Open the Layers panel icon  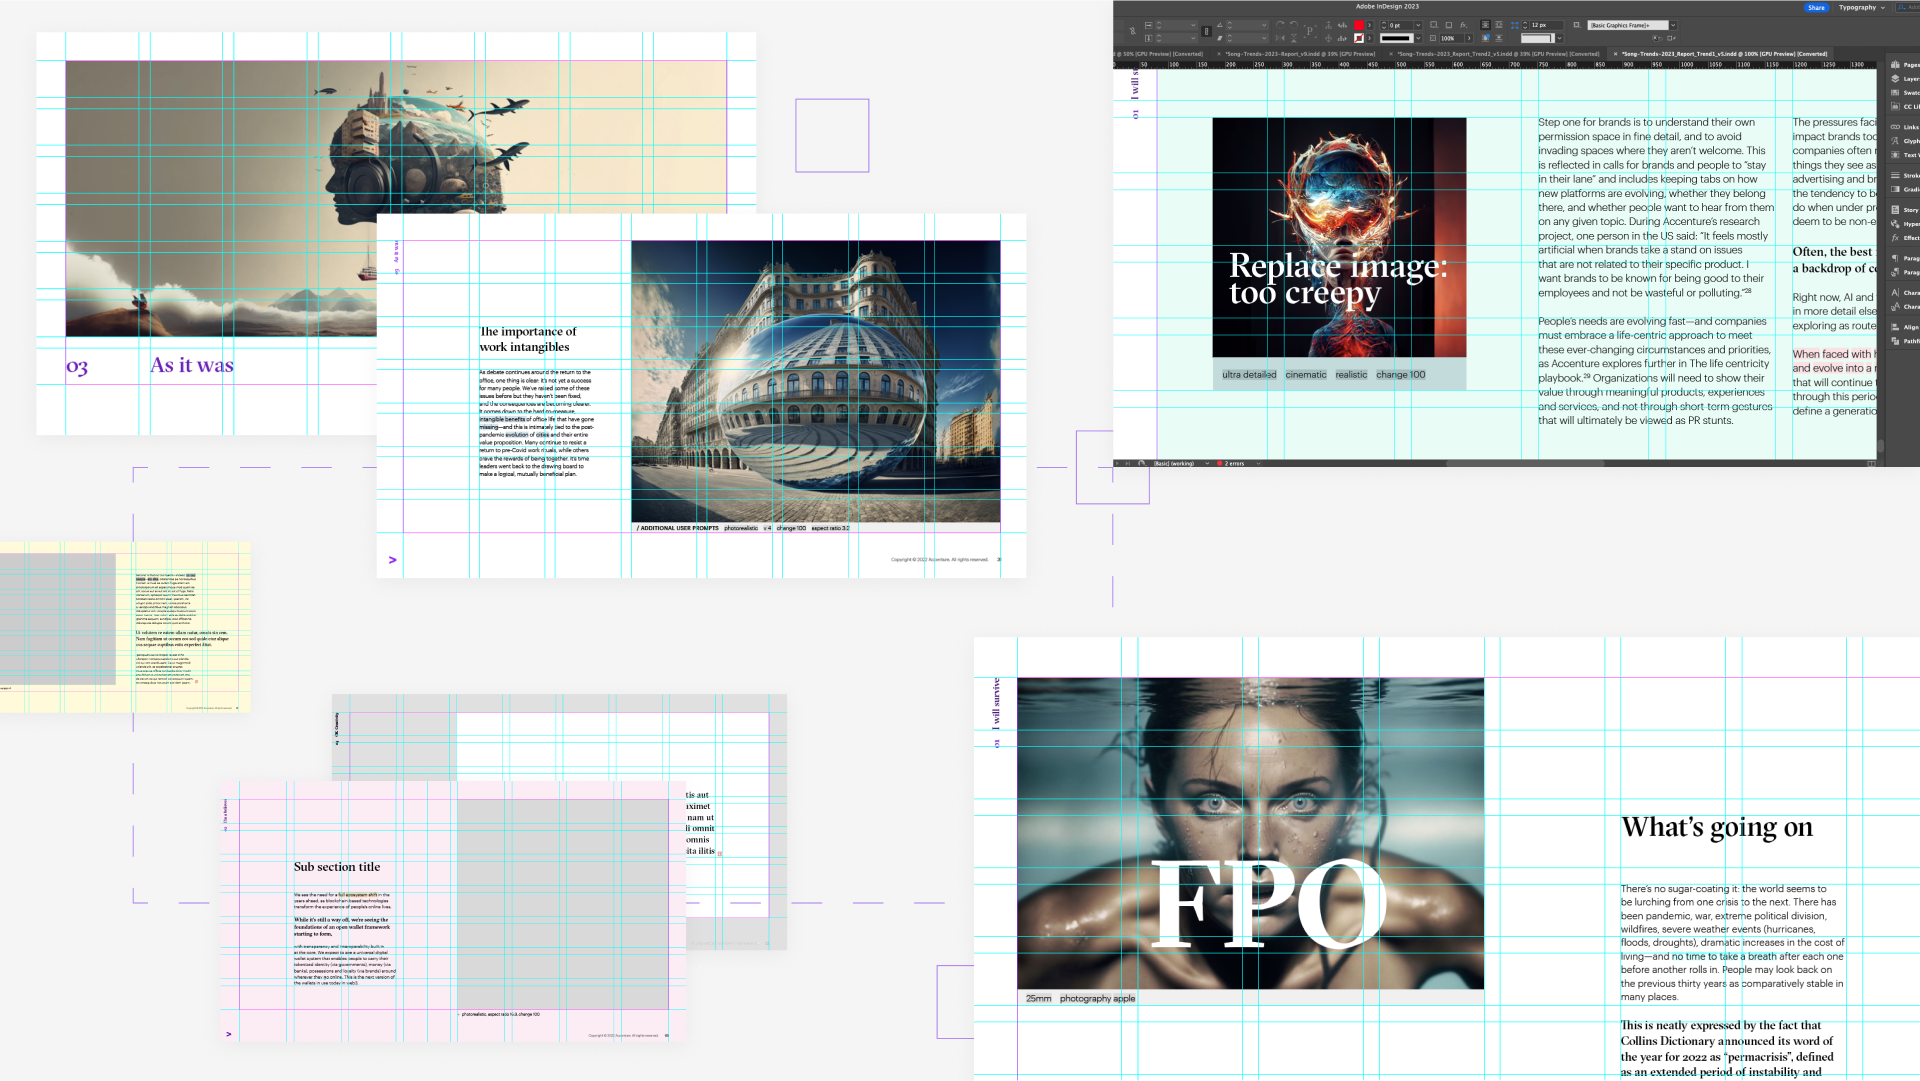(1895, 78)
